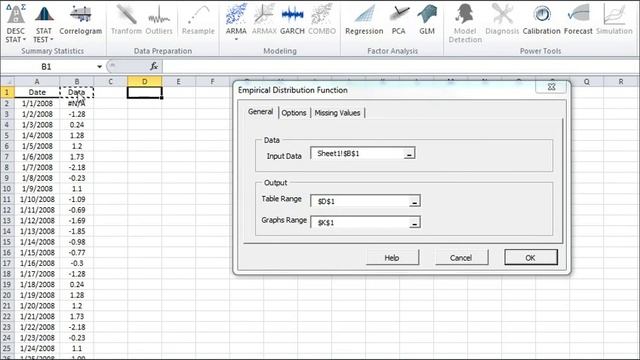Click the Cancel button
This screenshot has height=360, width=640.
click(x=461, y=258)
